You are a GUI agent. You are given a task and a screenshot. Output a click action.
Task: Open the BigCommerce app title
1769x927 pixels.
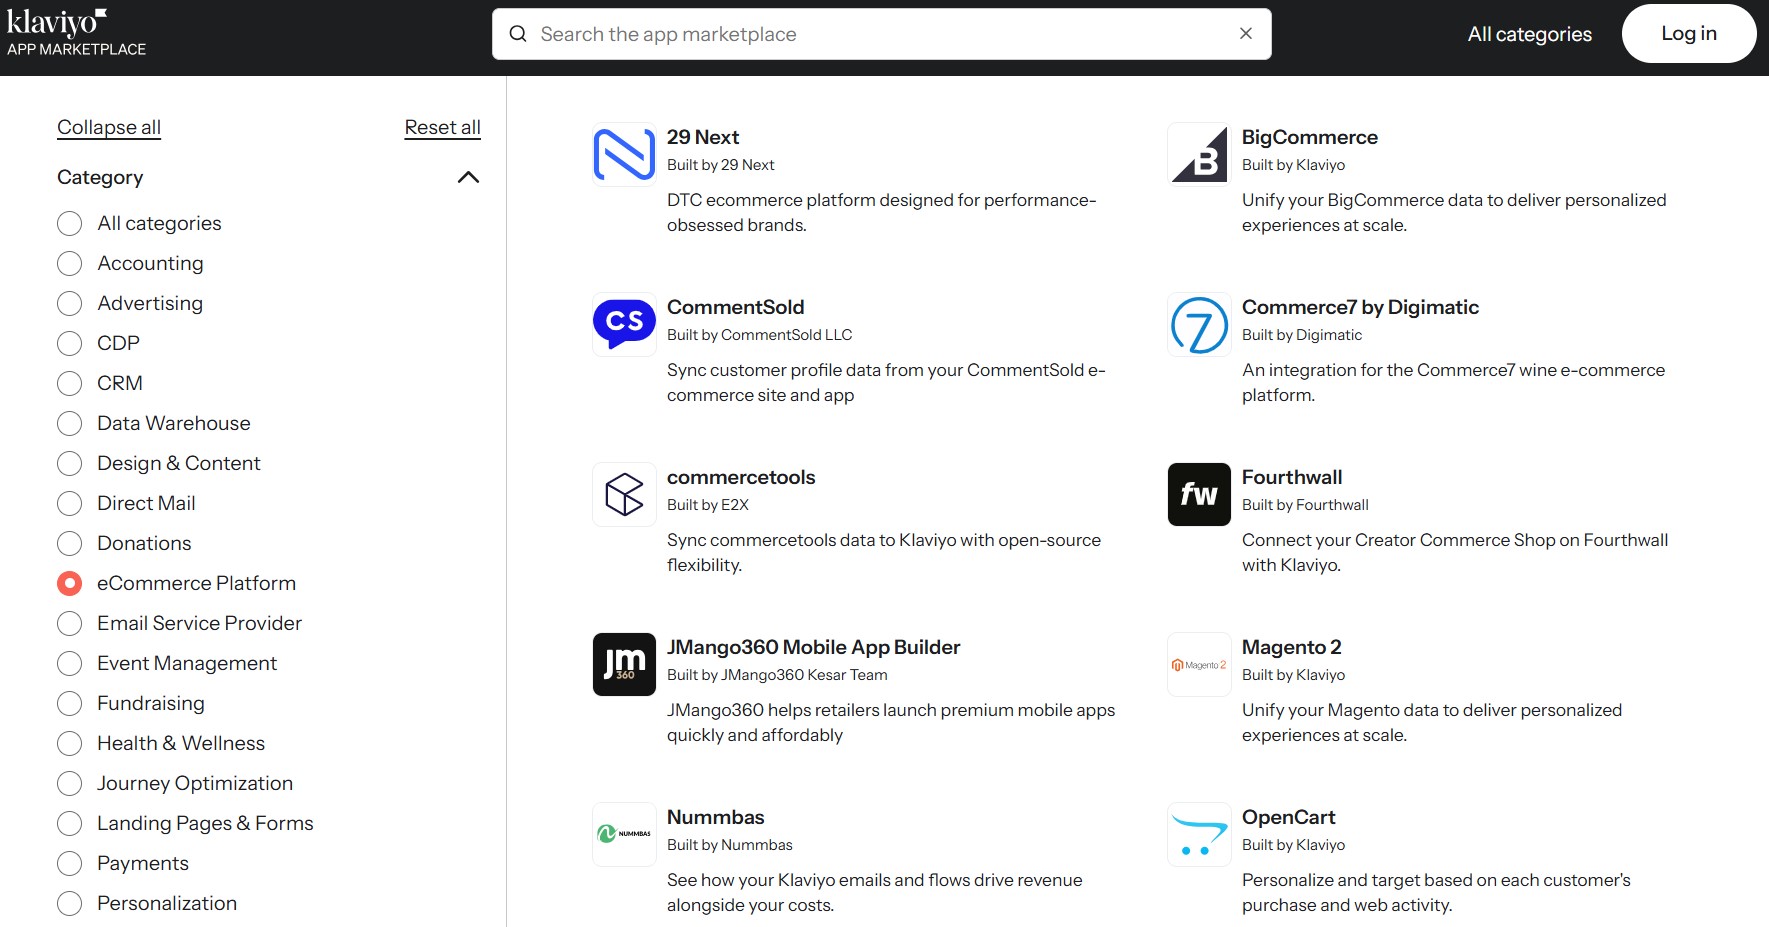1310,137
